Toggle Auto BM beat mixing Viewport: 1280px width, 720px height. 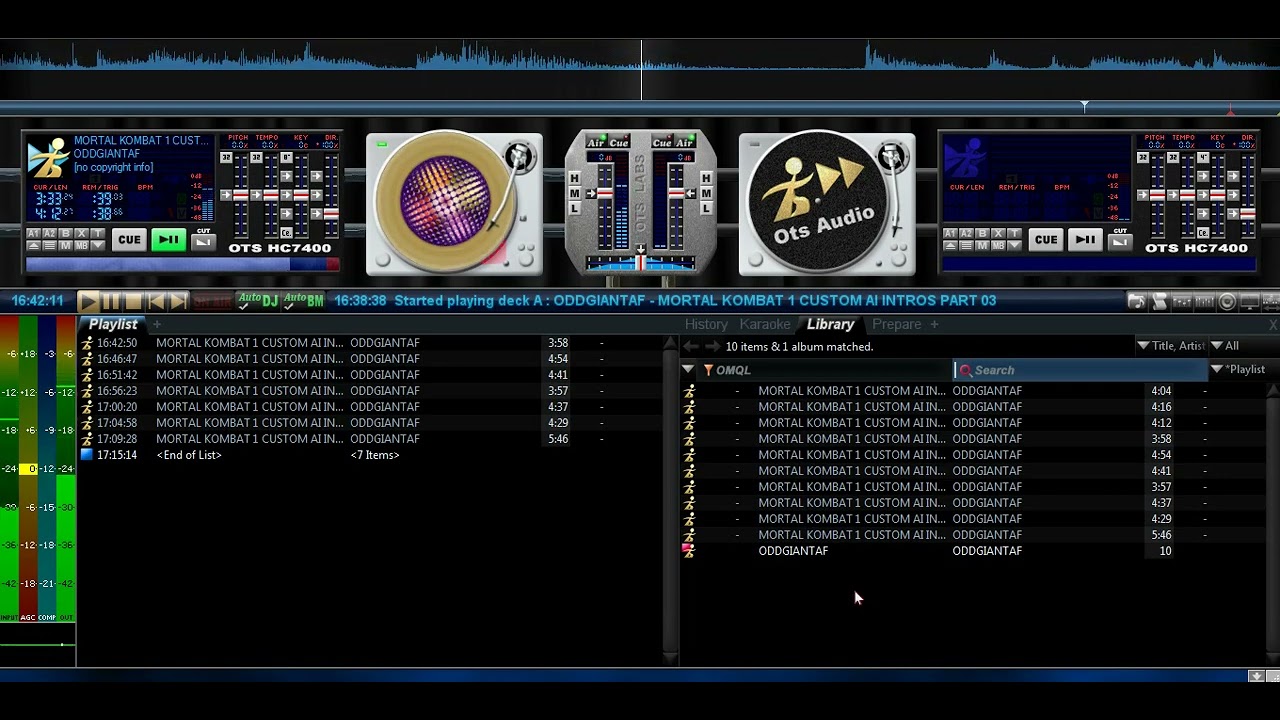tap(303, 301)
